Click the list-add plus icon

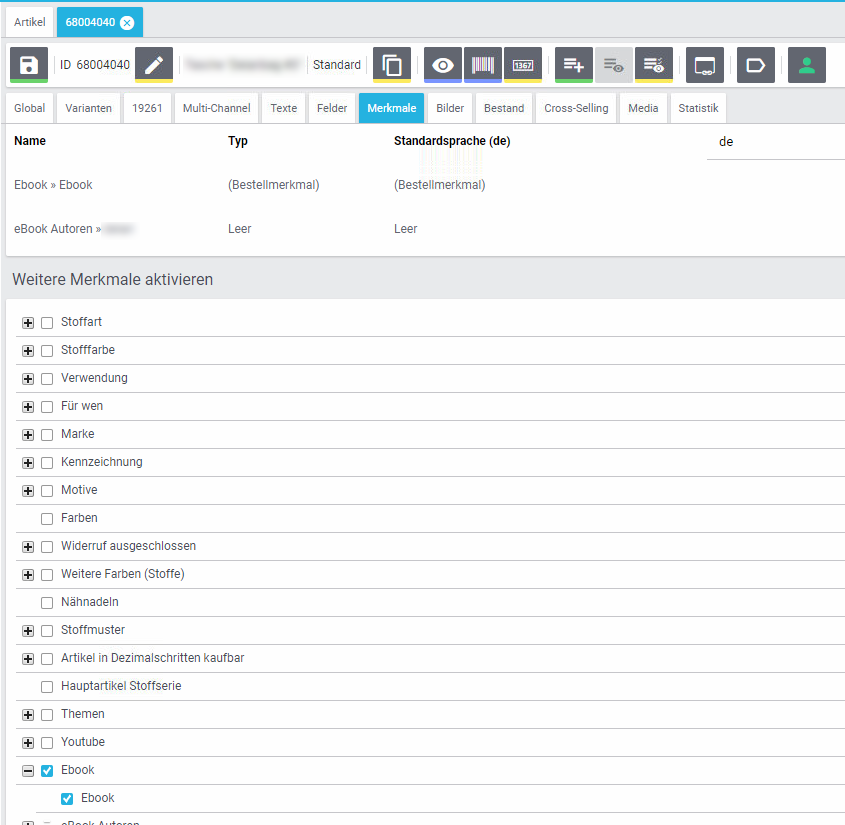point(574,65)
